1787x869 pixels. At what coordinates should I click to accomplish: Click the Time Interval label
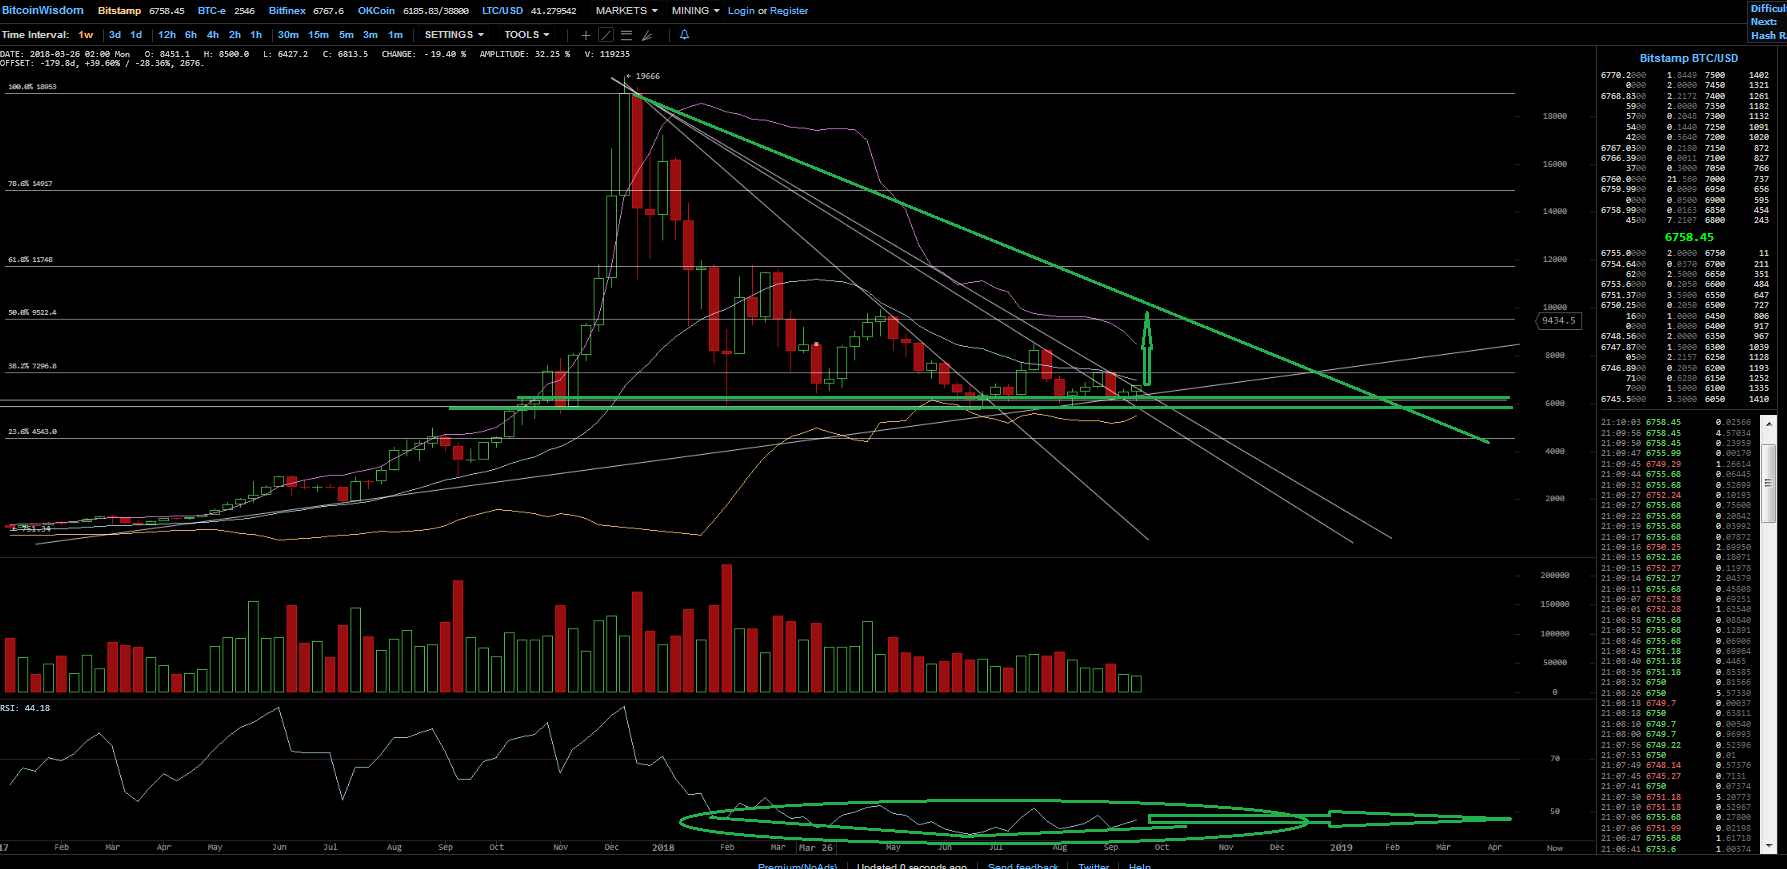[35, 35]
